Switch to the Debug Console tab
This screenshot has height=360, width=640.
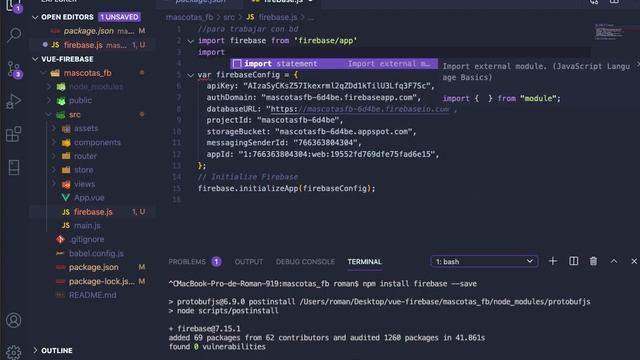point(305,262)
